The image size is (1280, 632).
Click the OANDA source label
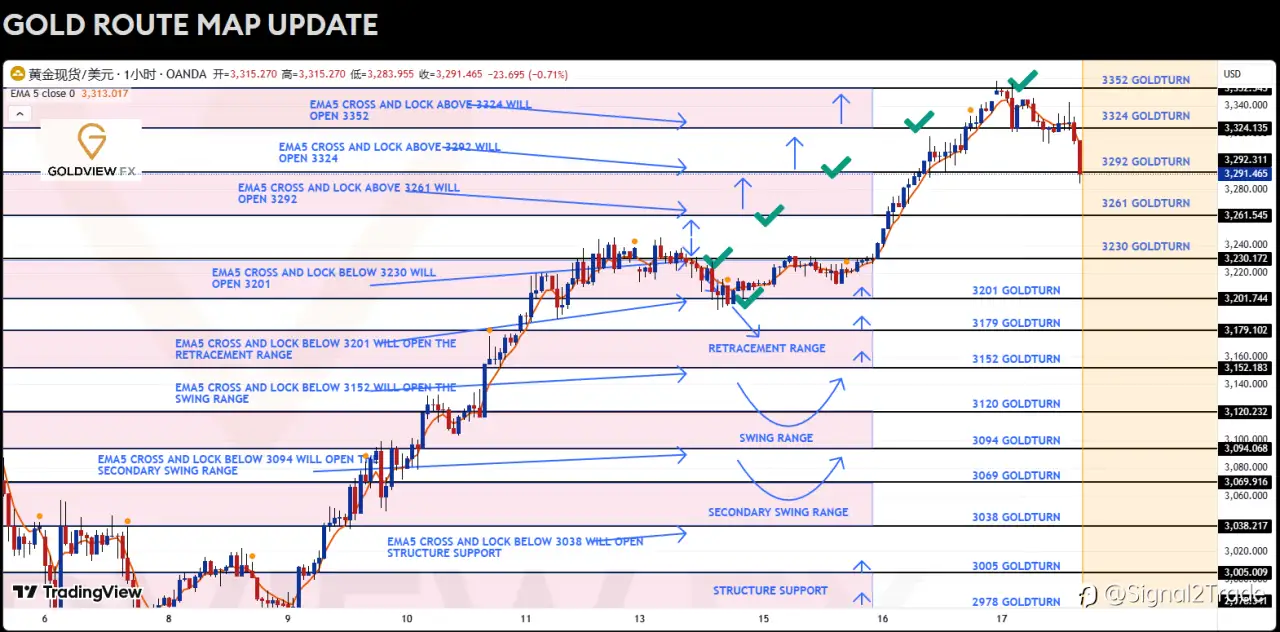(185, 74)
